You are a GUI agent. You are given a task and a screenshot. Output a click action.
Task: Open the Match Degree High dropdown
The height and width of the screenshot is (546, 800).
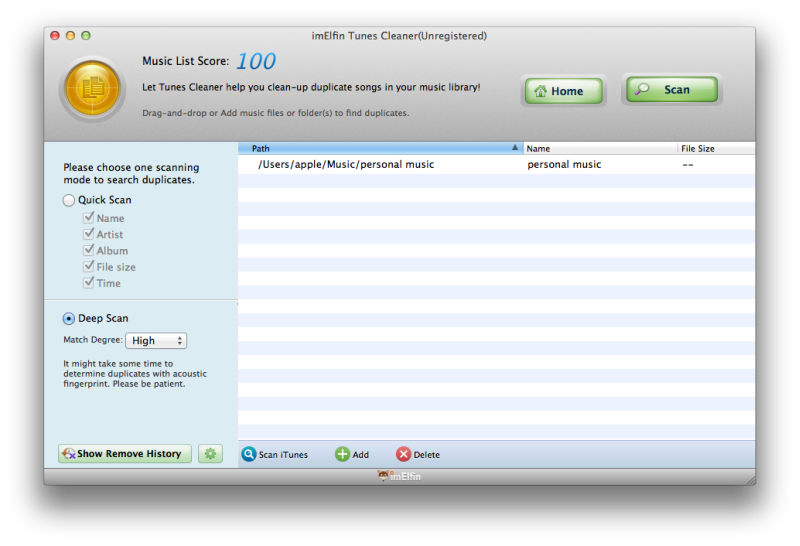tap(156, 340)
